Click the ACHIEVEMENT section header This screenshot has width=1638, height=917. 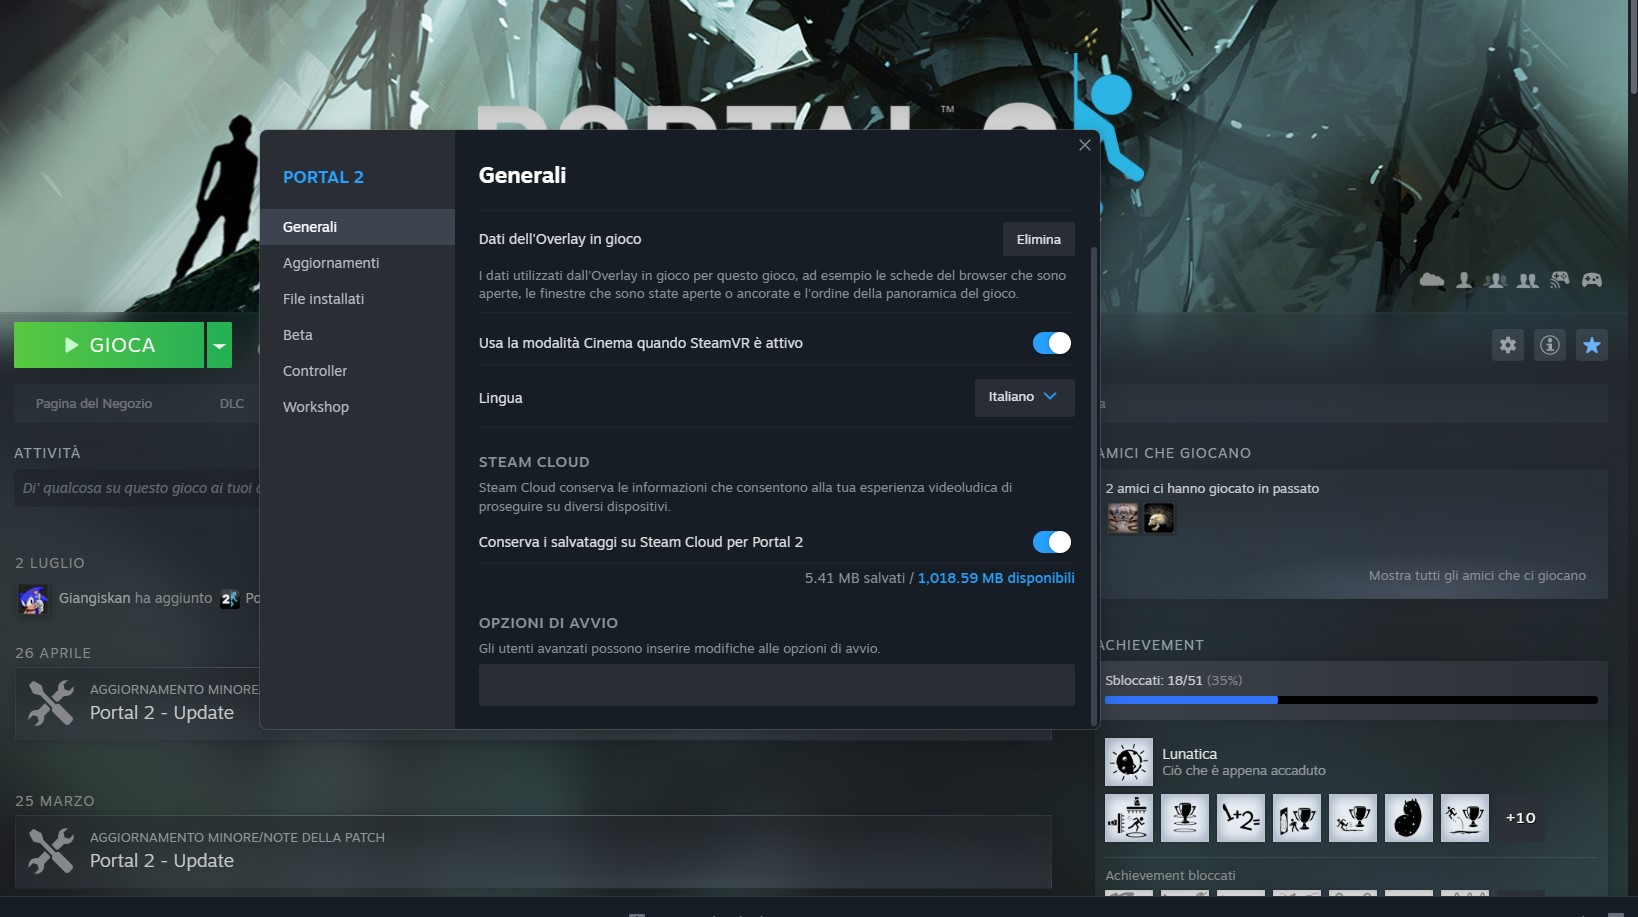coord(1152,645)
